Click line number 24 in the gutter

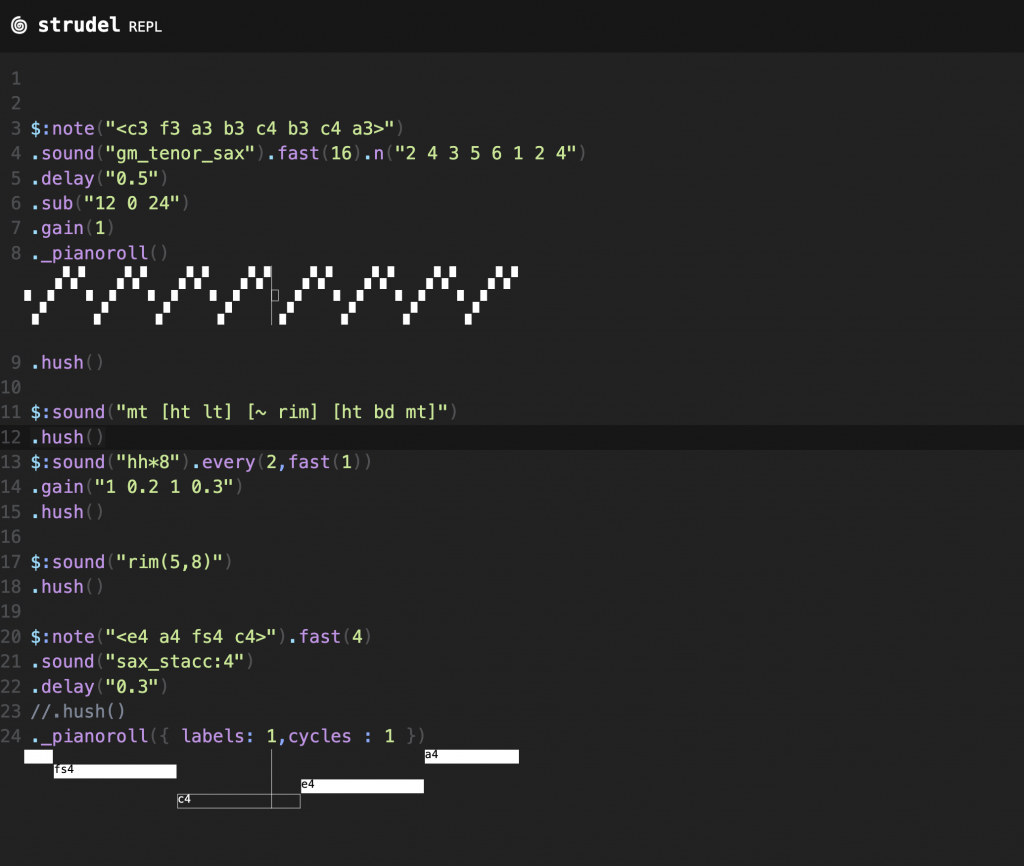click(11, 736)
